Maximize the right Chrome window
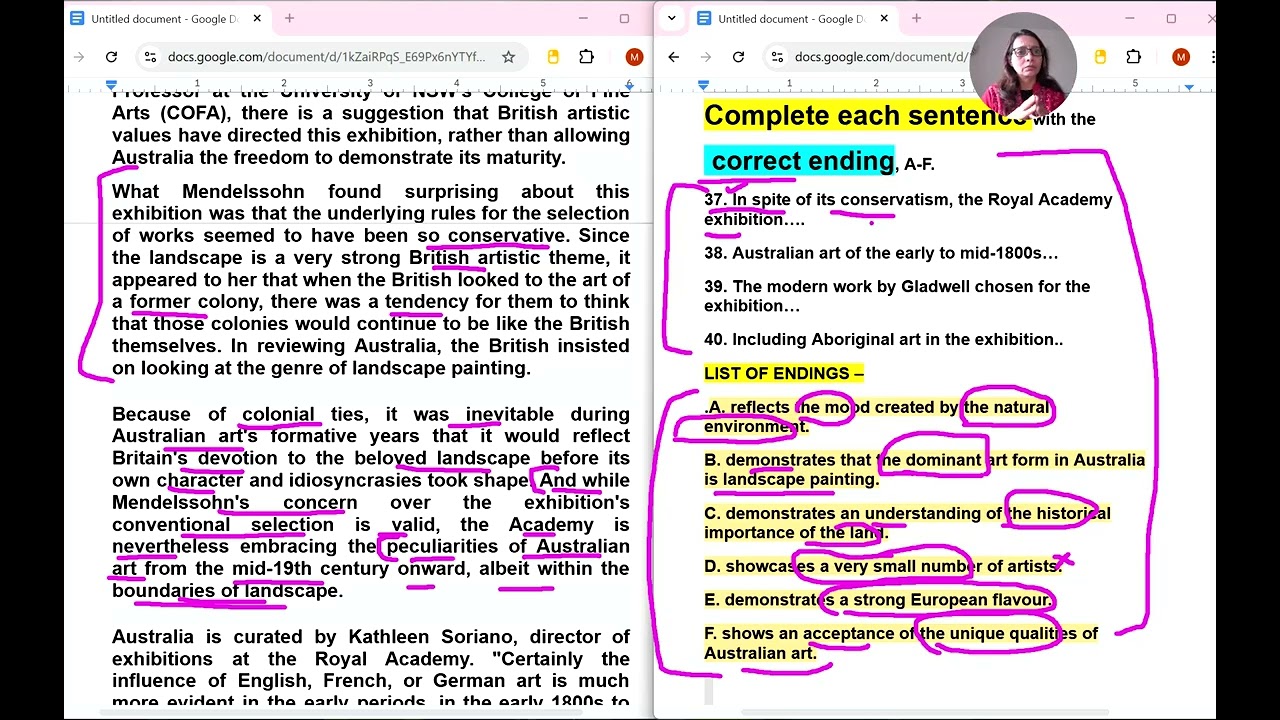1280x720 pixels. point(1171,18)
